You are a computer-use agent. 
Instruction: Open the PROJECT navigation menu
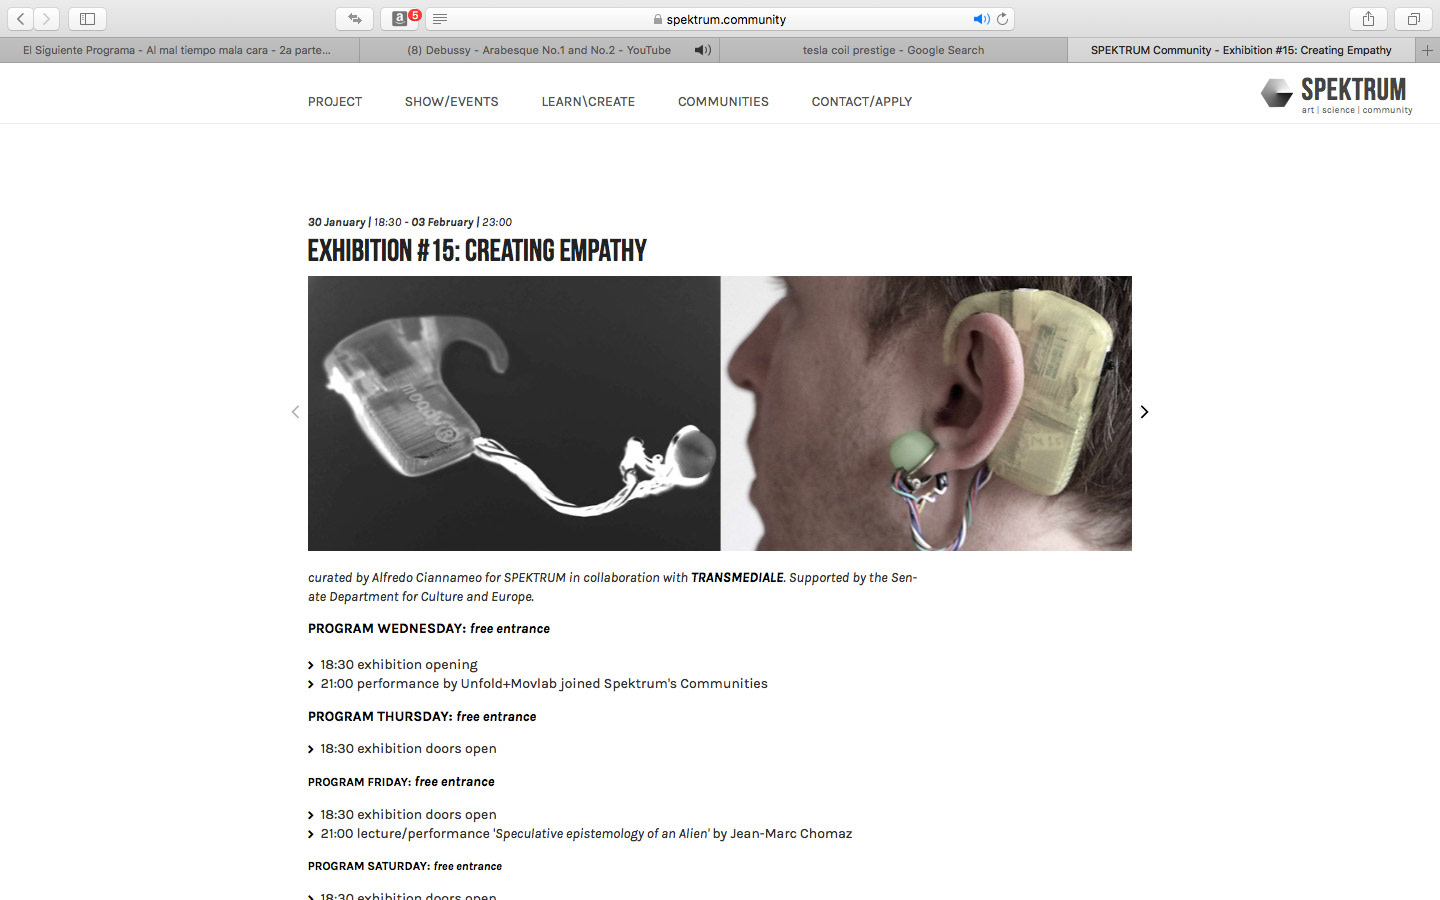point(335,101)
